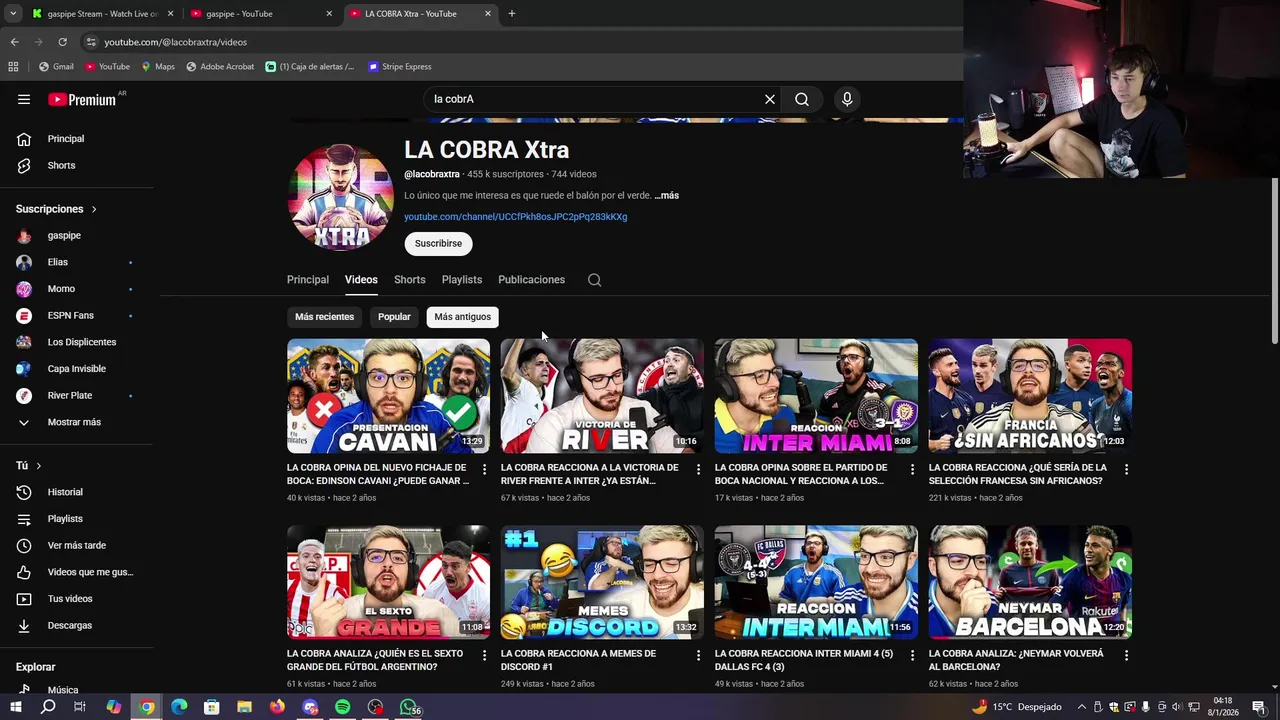
Task: Open the youtube.com/channel link
Action: (515, 217)
